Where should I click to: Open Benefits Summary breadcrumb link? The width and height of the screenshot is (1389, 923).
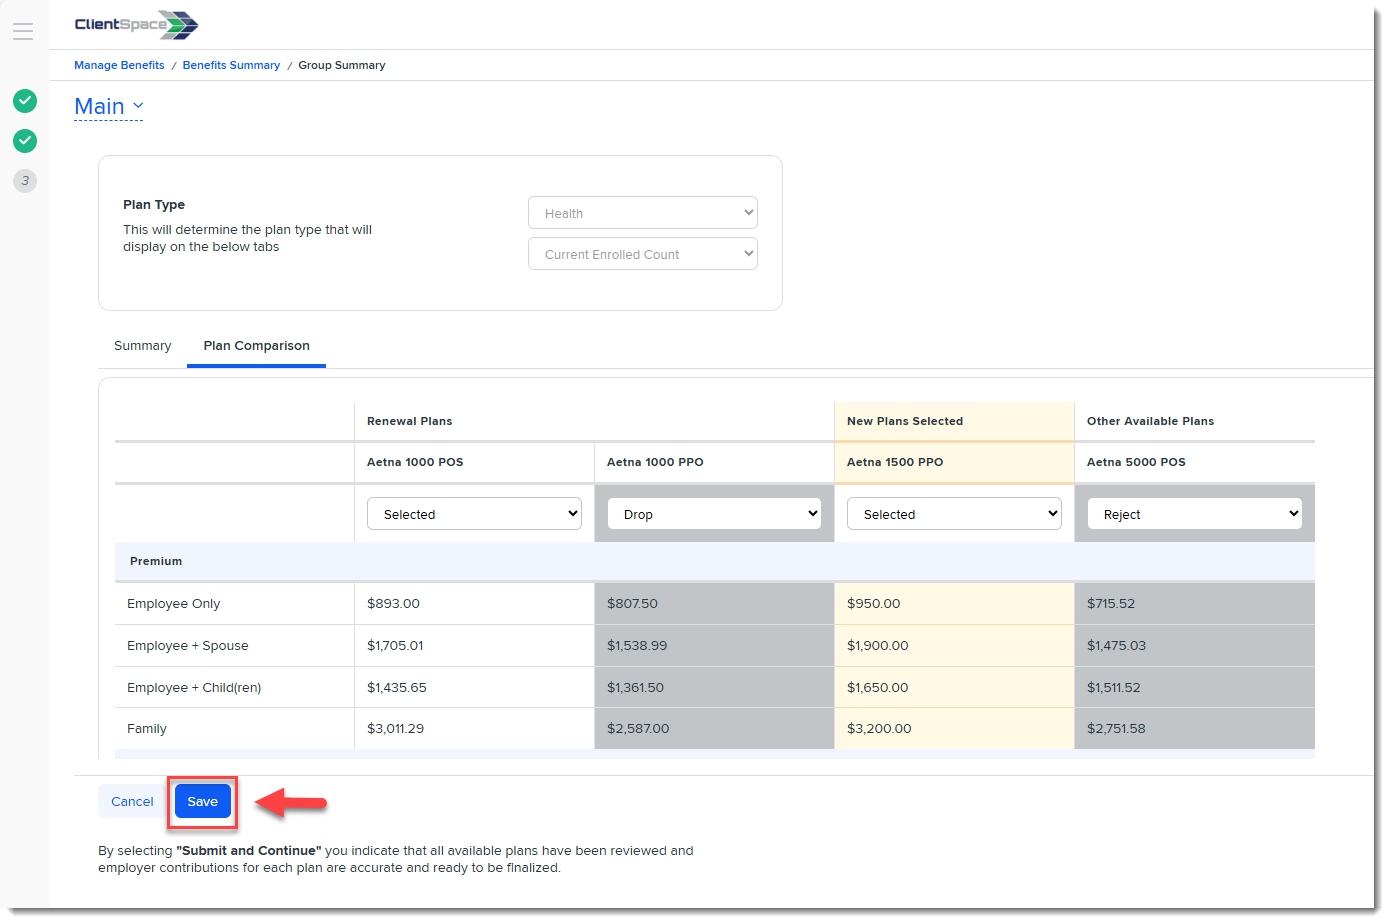pos(231,65)
